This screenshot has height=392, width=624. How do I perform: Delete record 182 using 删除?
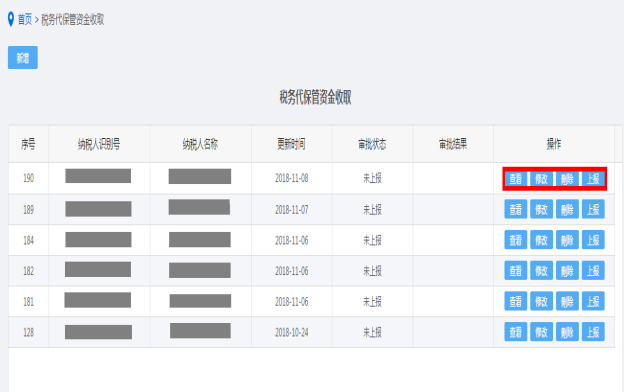point(567,271)
